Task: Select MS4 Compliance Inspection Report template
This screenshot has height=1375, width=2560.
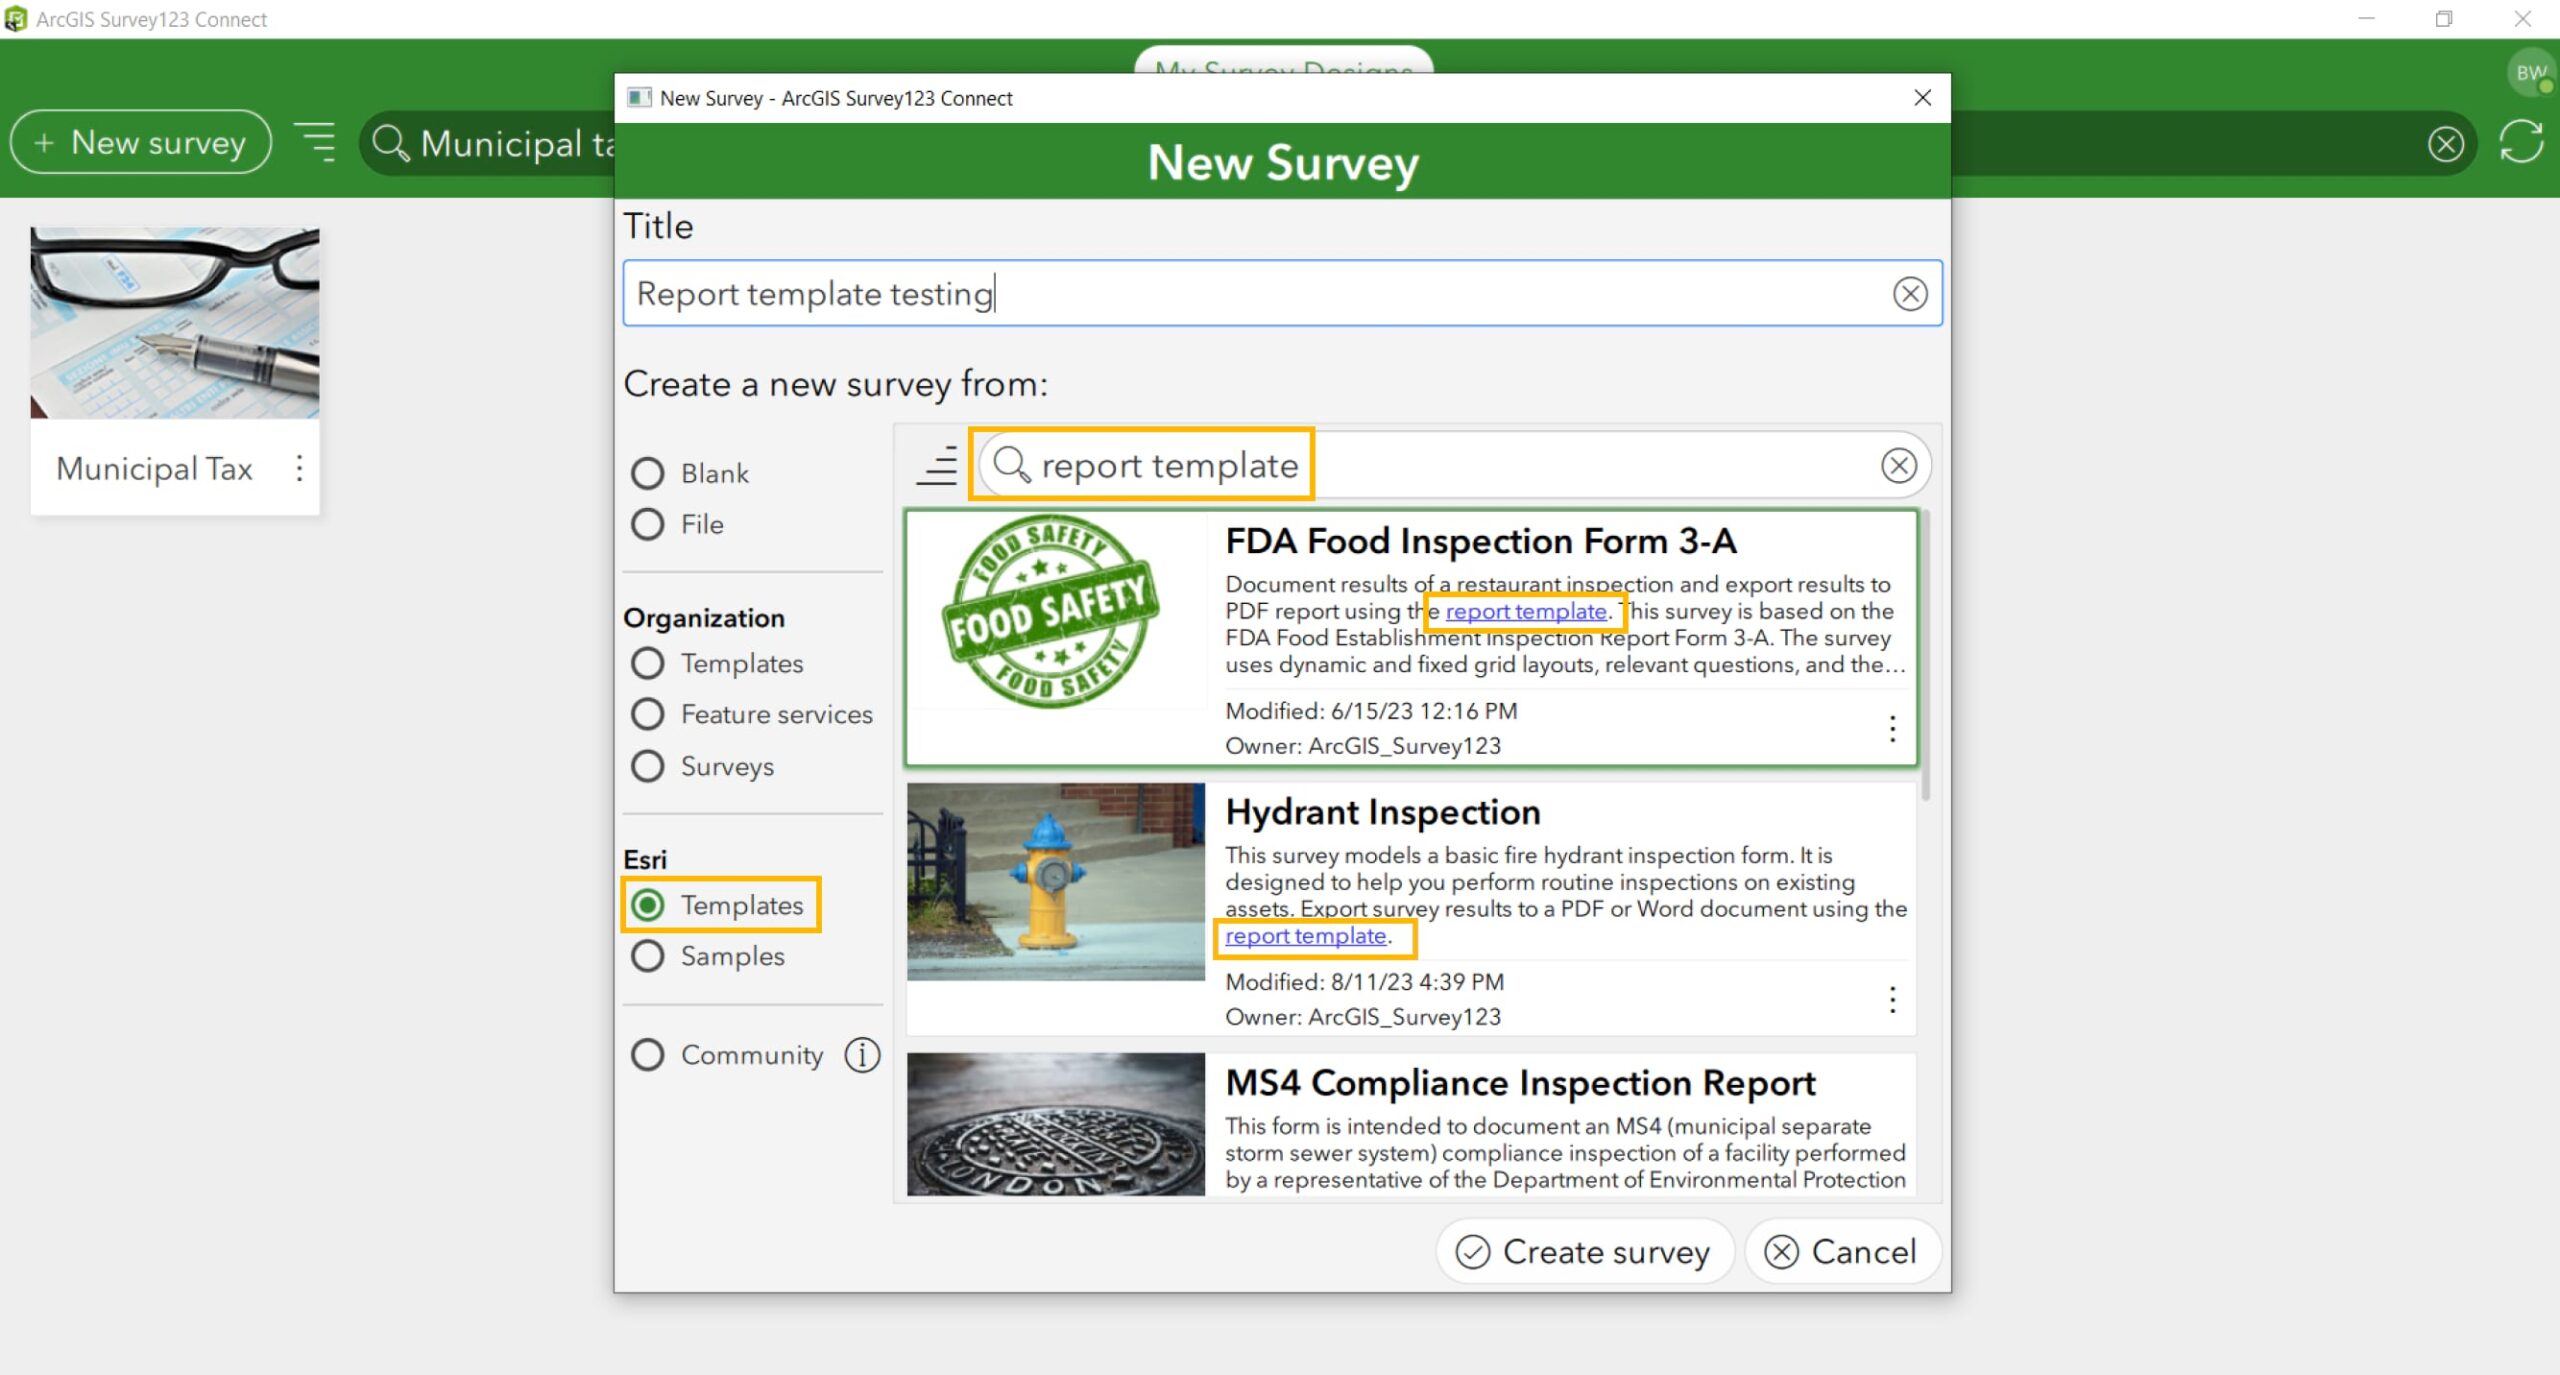Action: click(x=1518, y=1084)
